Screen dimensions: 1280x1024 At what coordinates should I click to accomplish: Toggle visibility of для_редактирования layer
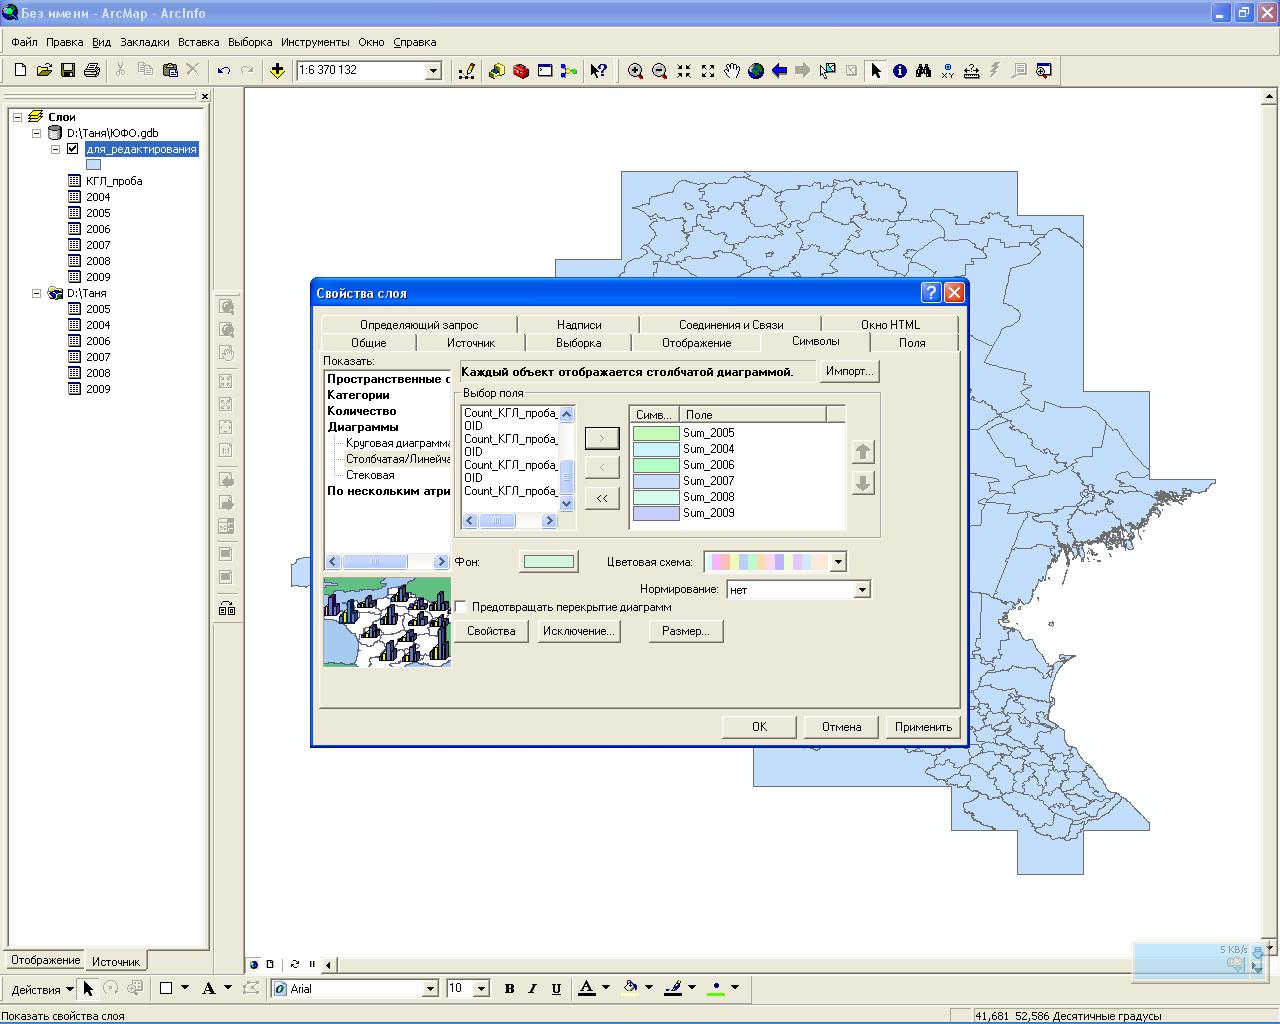click(73, 149)
